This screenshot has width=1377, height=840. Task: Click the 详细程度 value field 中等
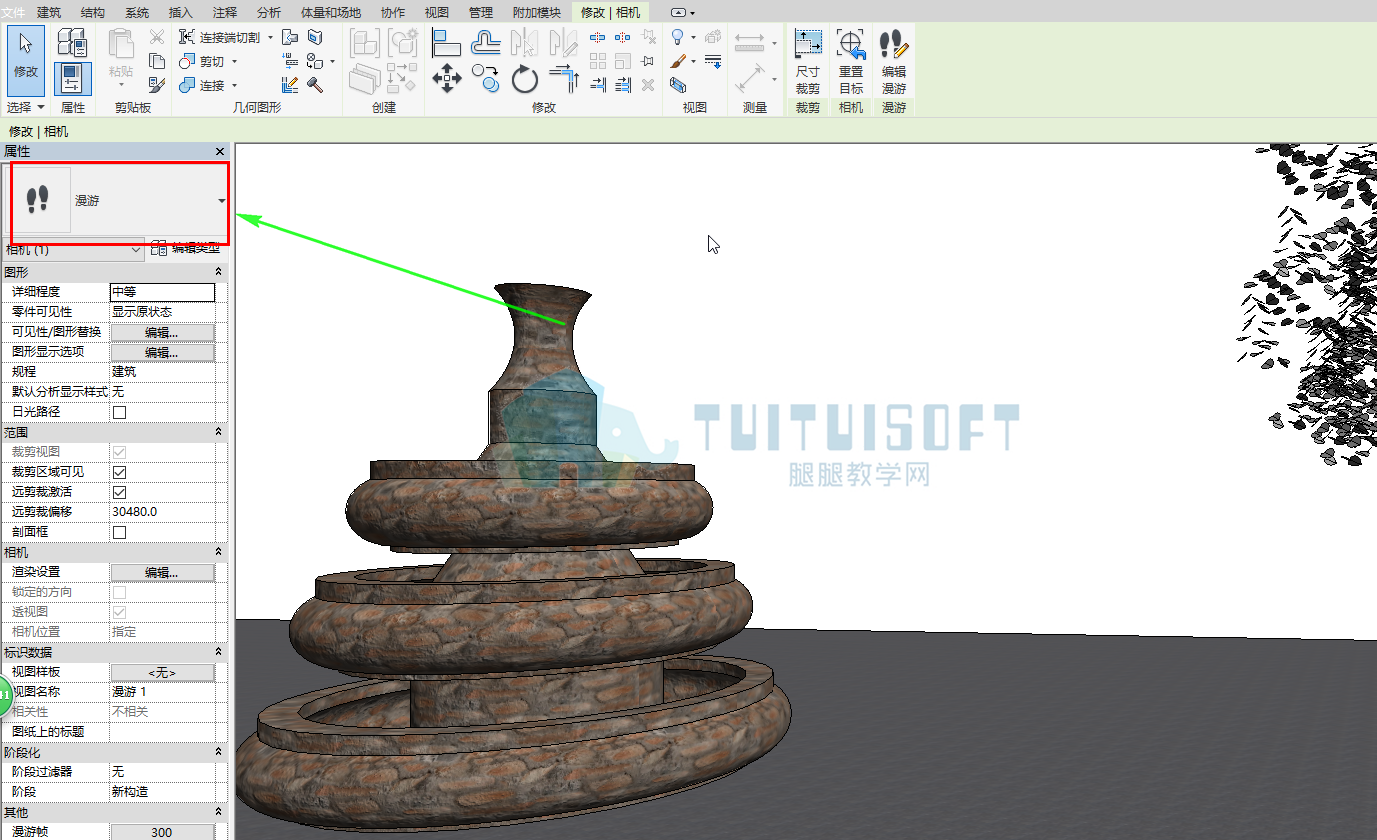162,292
